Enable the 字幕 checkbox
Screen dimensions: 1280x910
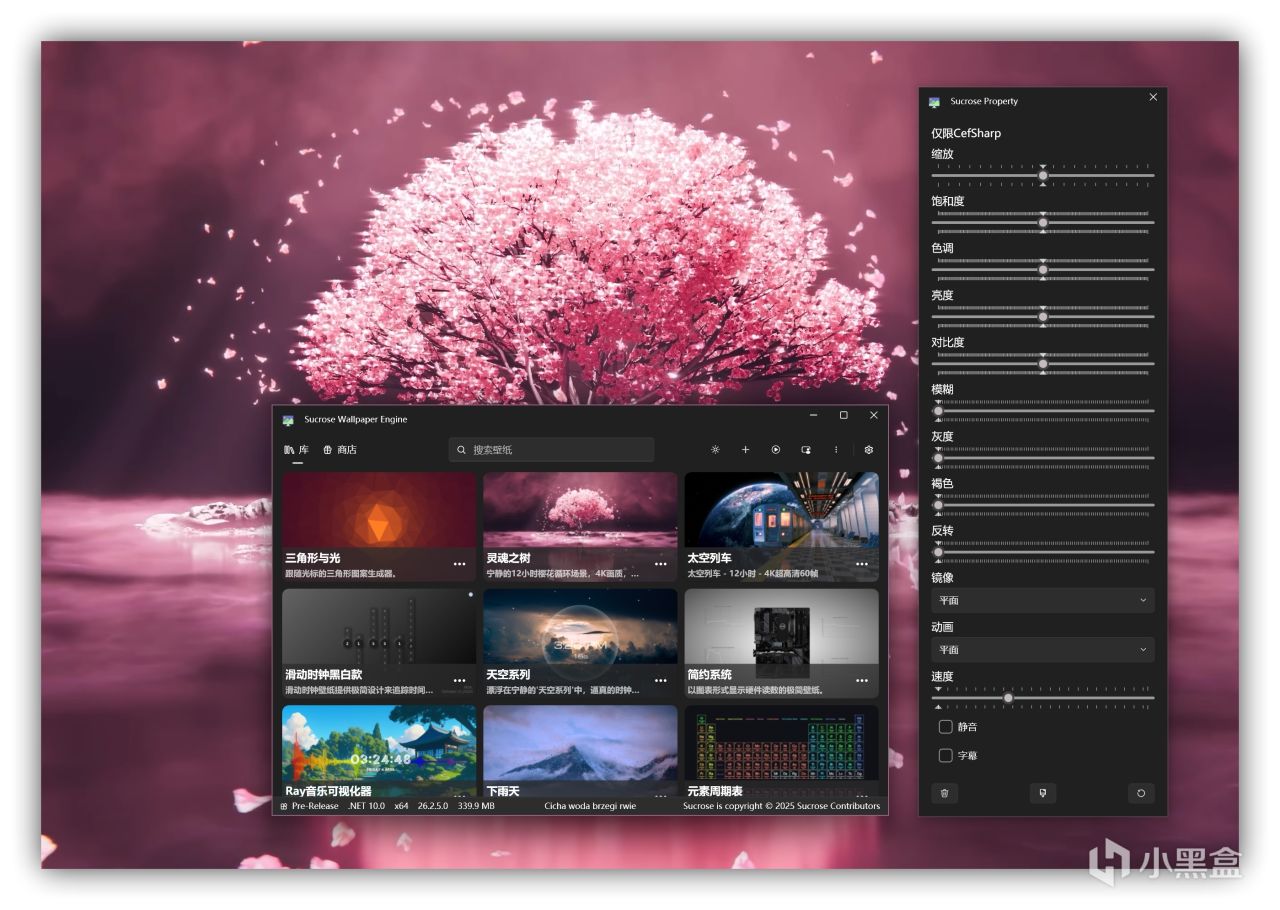945,755
